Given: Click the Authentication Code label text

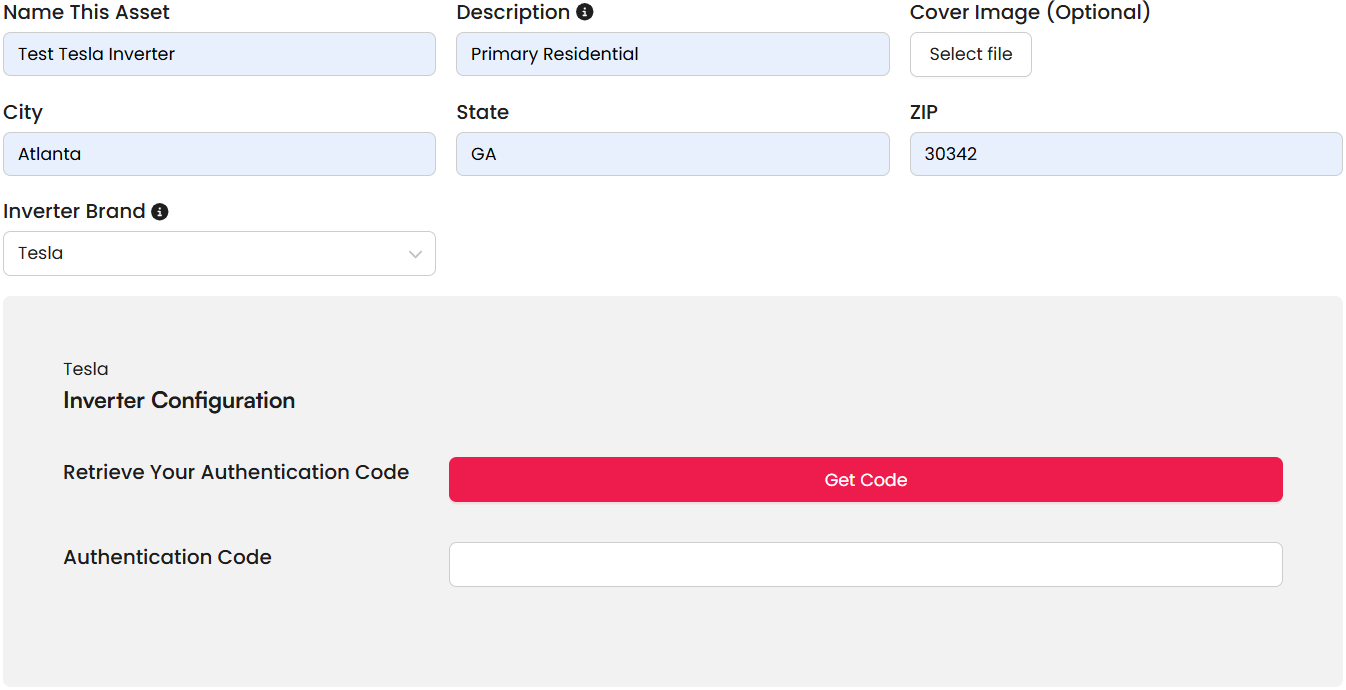Looking at the screenshot, I should point(167,557).
